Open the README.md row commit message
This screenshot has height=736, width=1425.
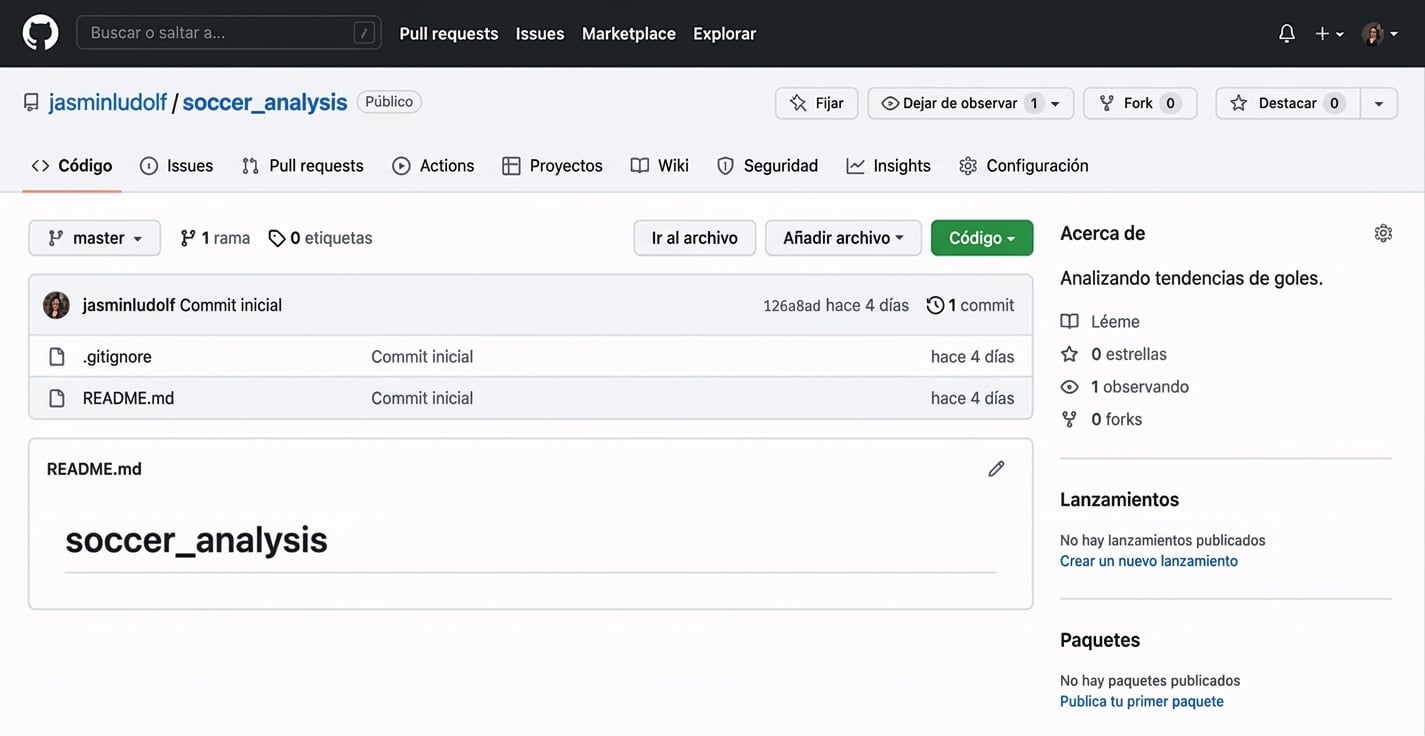point(422,398)
